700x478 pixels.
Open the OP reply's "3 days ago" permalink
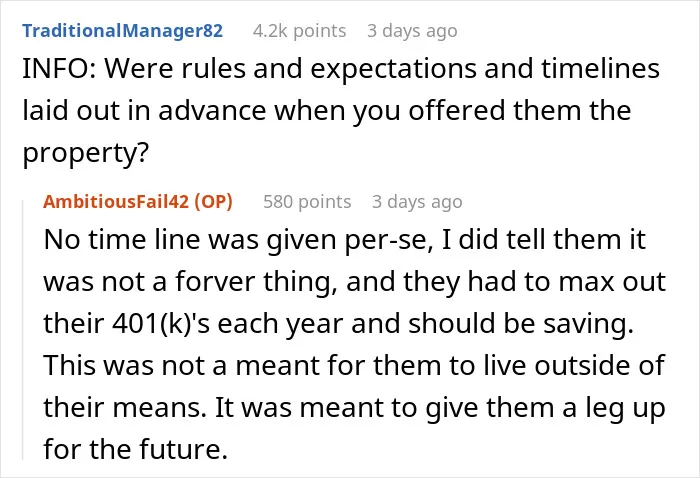(x=417, y=202)
